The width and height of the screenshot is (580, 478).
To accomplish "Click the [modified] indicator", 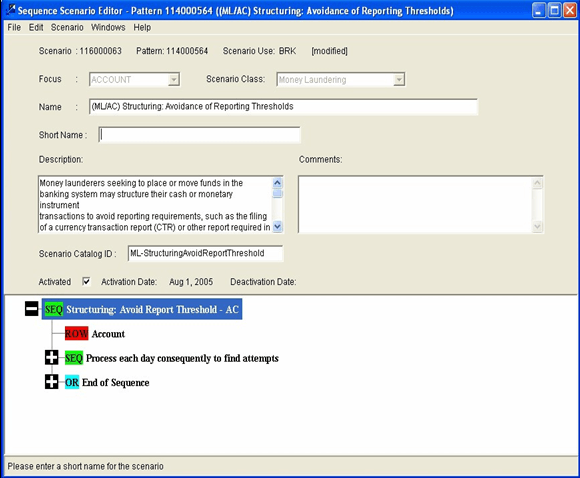I will [x=330, y=51].
